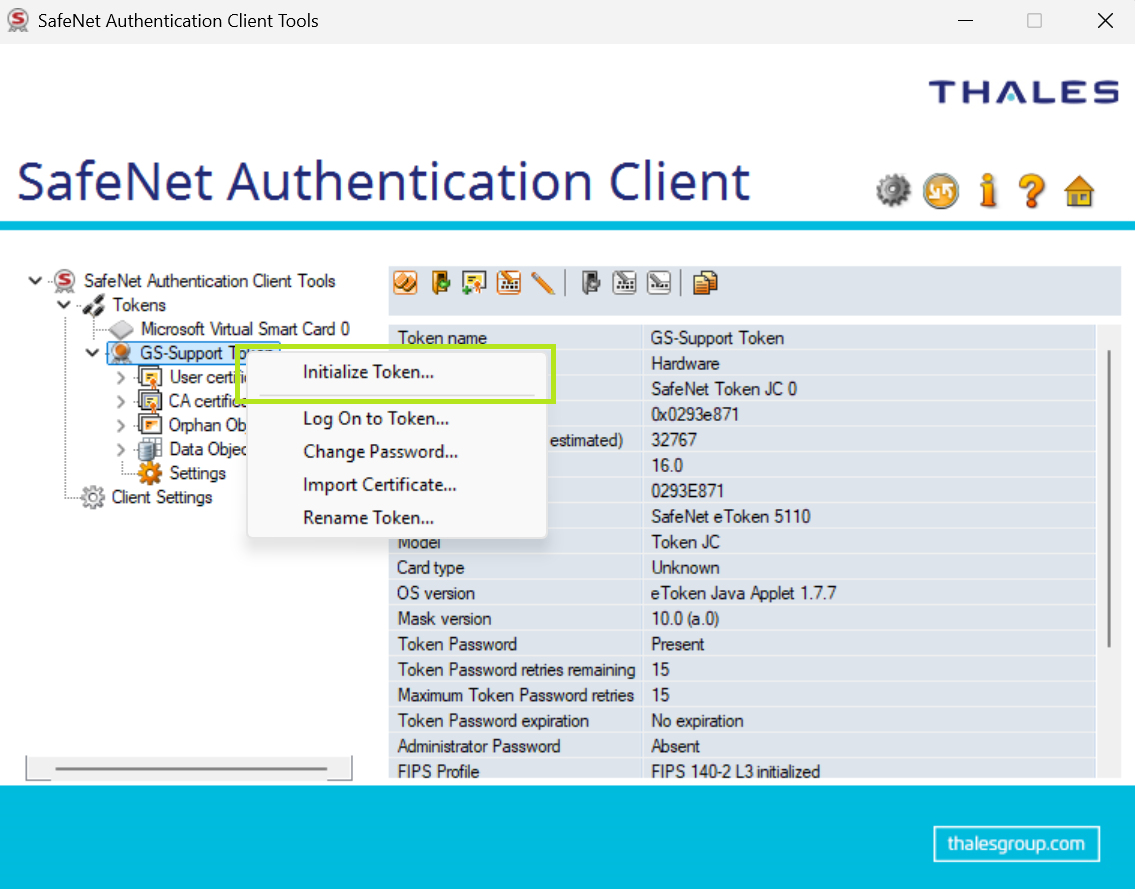Click the Data Objects node icon
The height and width of the screenshot is (889, 1135).
150,449
